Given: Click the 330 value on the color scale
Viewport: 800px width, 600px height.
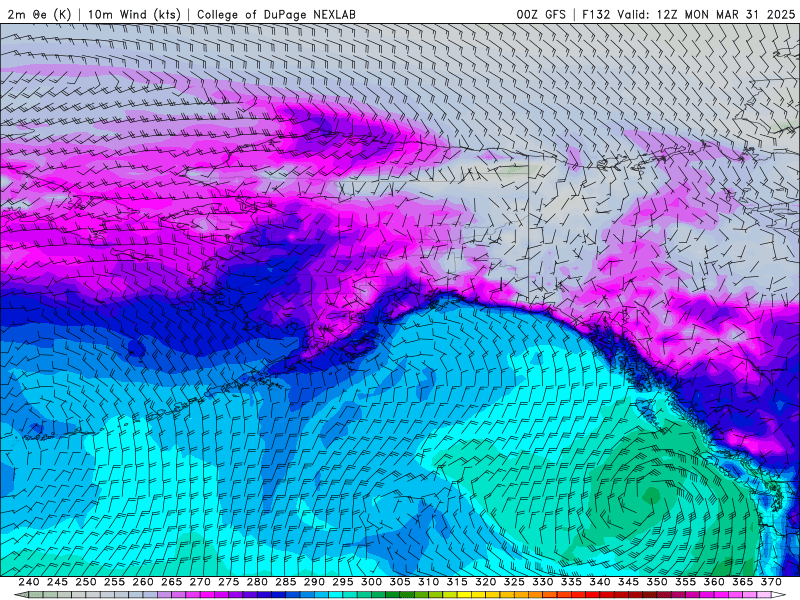Looking at the screenshot, I should 543,582.
